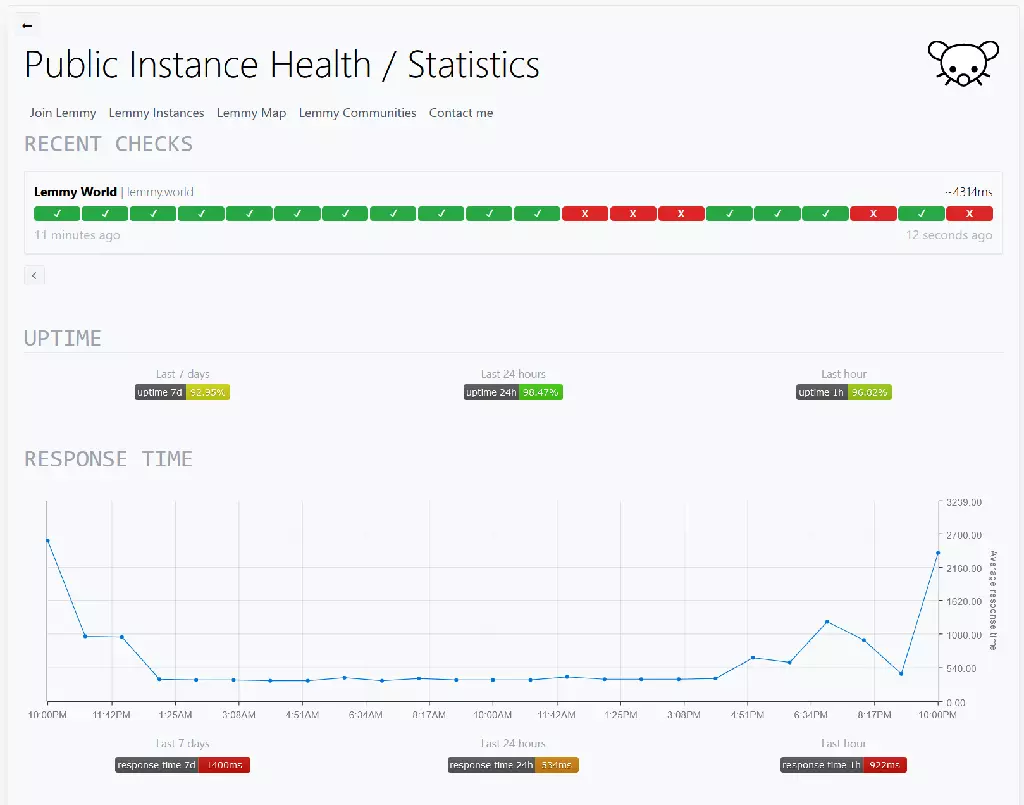Click the 8:17PM label on the chart axis

[x=874, y=715]
